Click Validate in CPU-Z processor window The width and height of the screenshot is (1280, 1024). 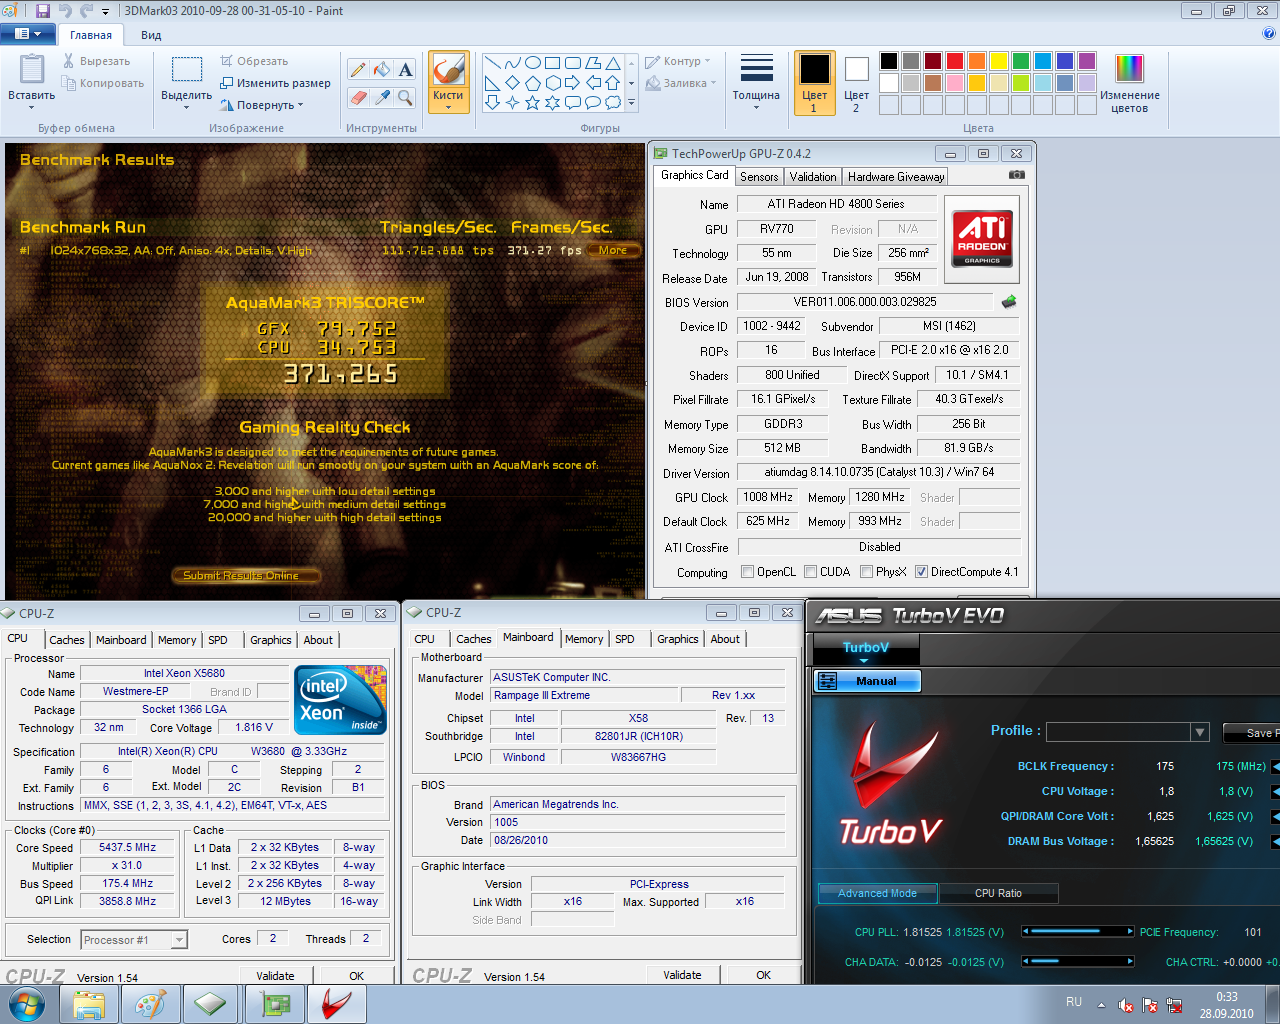(x=275, y=976)
